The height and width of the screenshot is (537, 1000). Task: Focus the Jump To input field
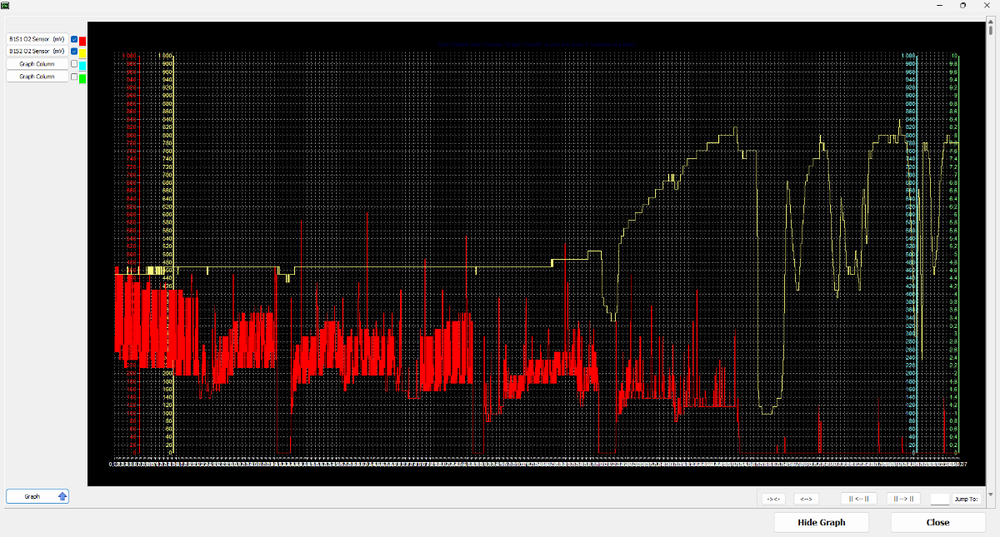pos(940,499)
